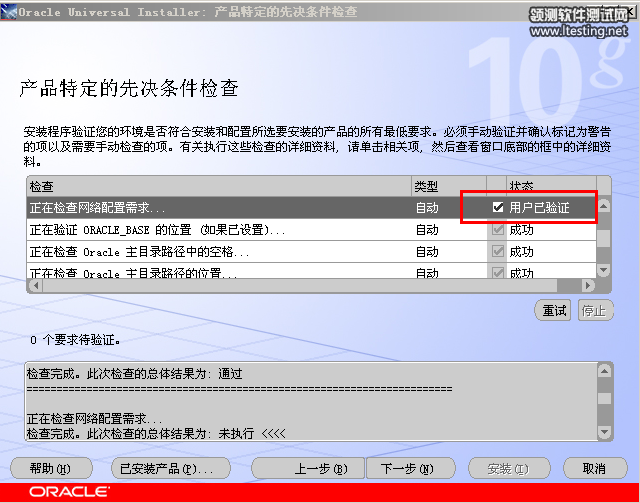This screenshot has height=503, width=640.
Task: Click the 0 个要求待验证 status text
Action: (x=75, y=340)
